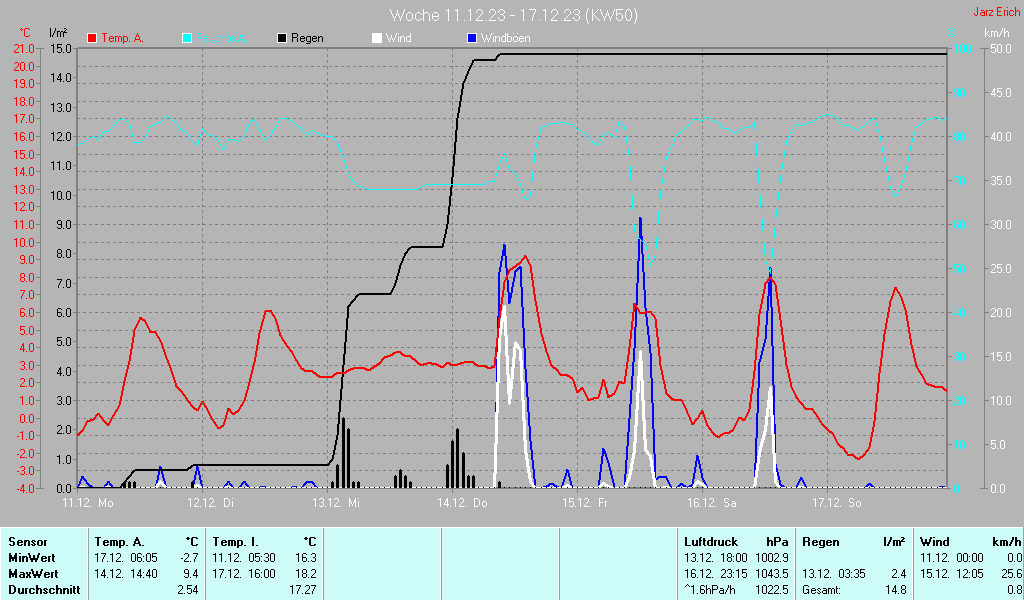Click the '1043.5' maximum pressure value
This screenshot has height=600, width=1024.
(x=772, y=574)
